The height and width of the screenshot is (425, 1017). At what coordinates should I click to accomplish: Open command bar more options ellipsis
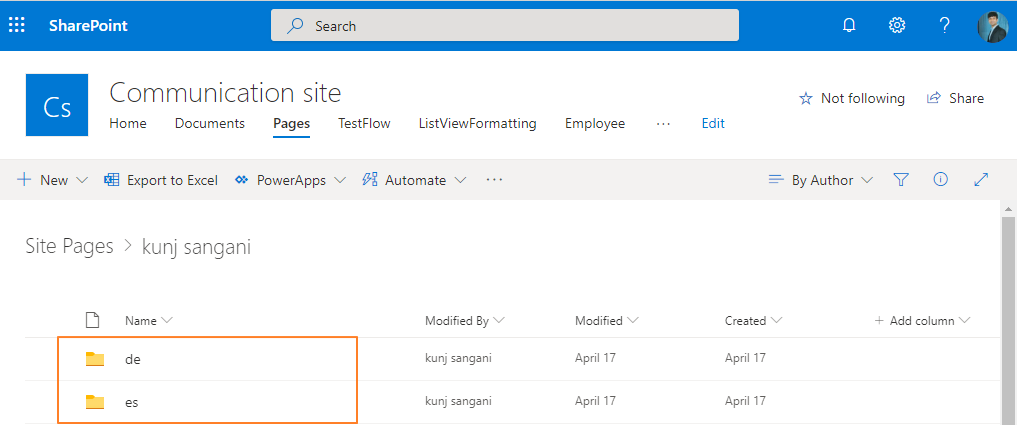[494, 180]
